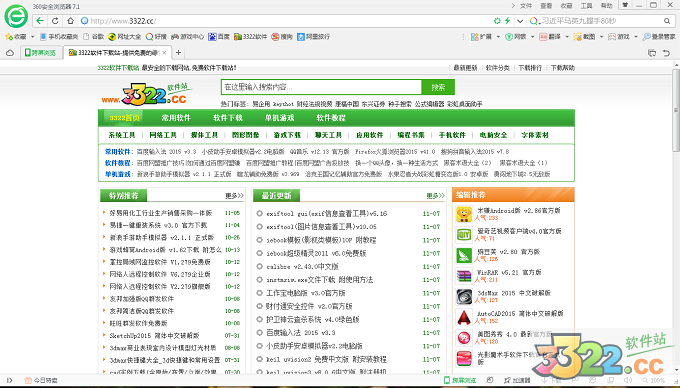Reload the page with the refresh icon
The image size is (680, 388).
(55, 20)
